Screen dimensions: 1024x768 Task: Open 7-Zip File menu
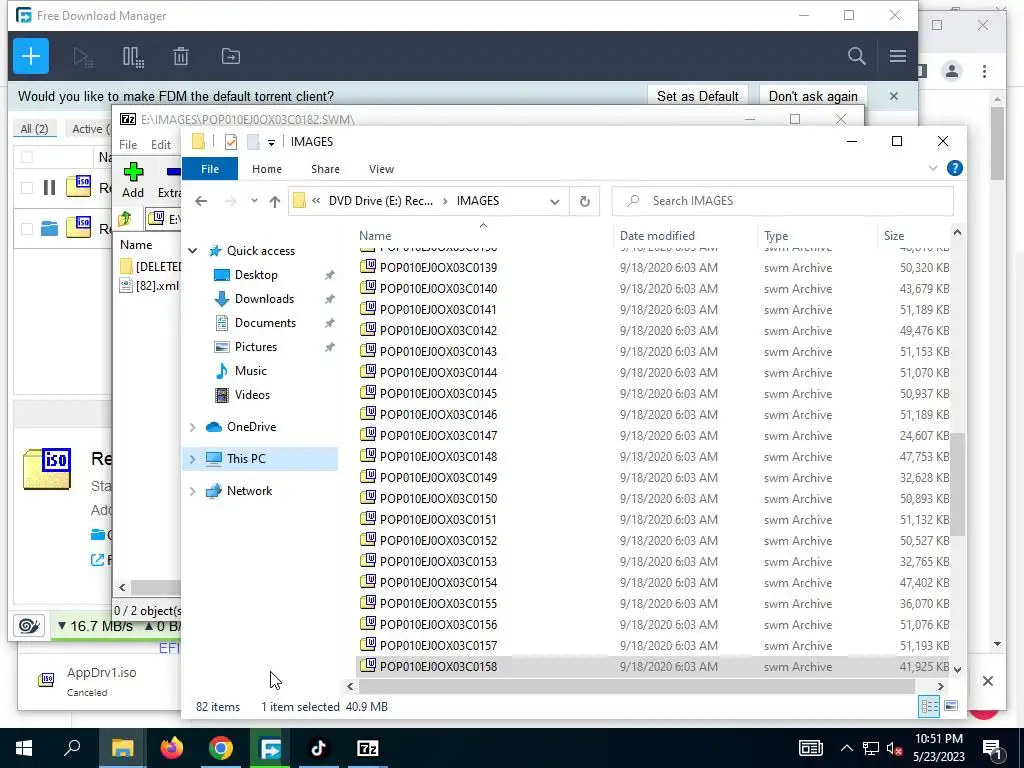pyautogui.click(x=128, y=144)
